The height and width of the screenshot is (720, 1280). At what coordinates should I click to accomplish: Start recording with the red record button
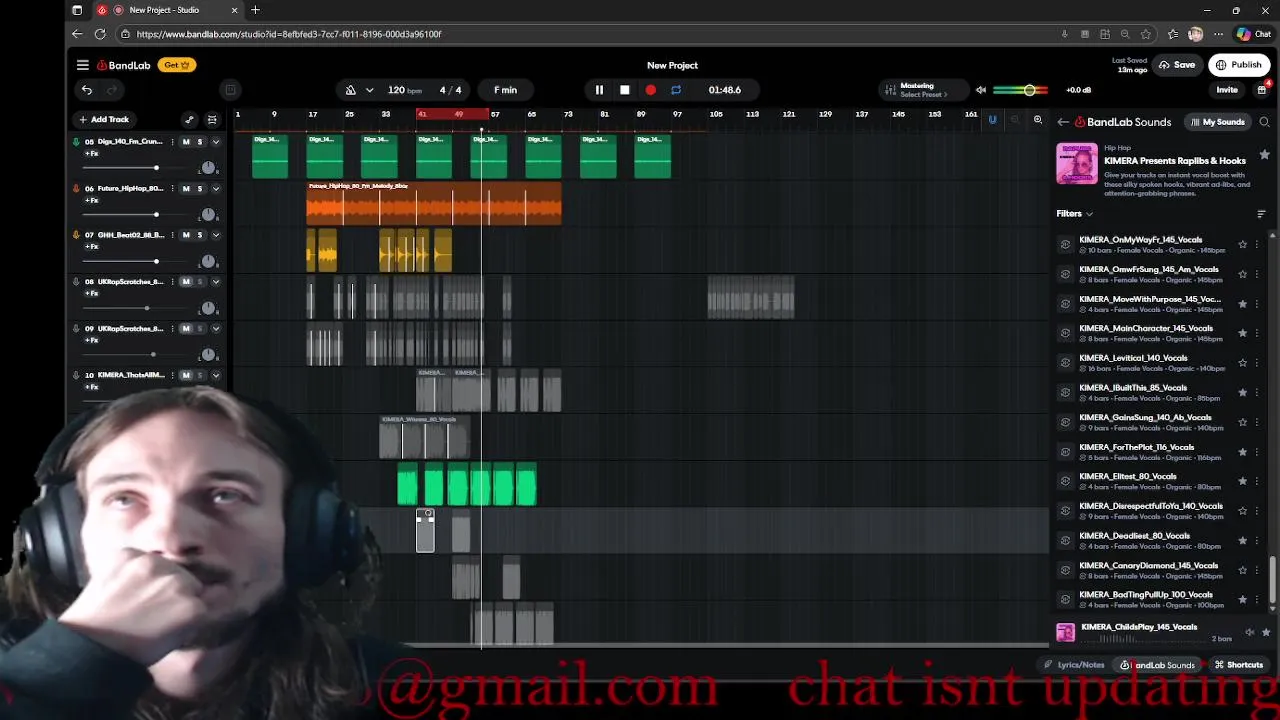pyautogui.click(x=651, y=90)
